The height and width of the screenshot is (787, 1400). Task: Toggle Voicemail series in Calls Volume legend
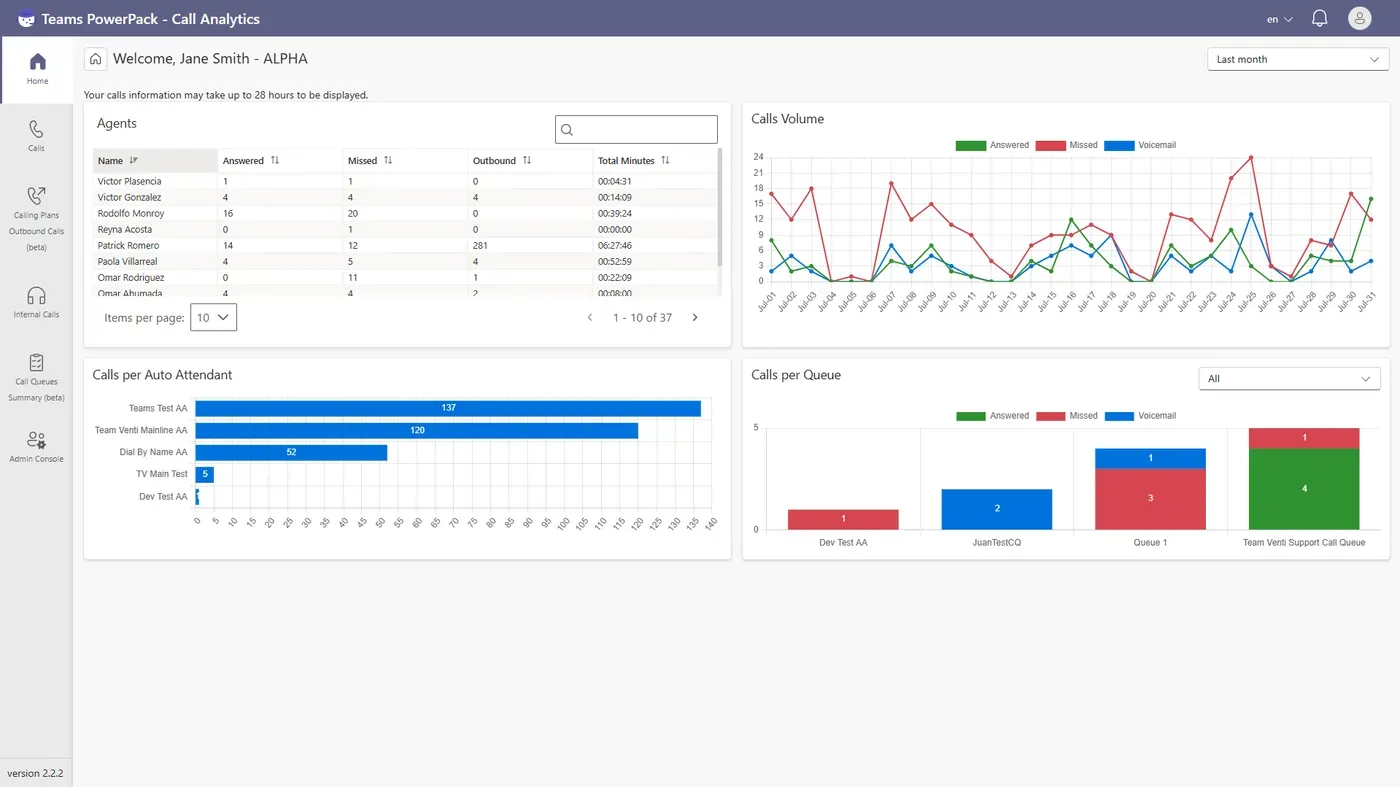pos(1140,145)
